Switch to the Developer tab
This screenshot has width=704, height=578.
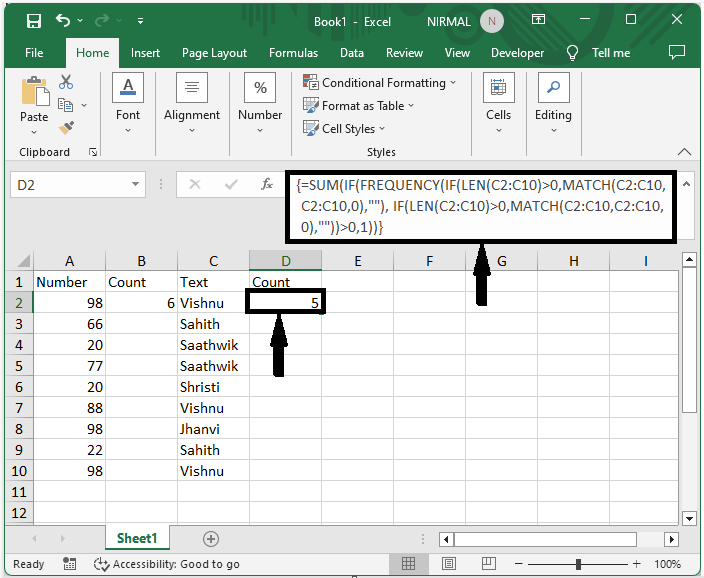[x=517, y=53]
